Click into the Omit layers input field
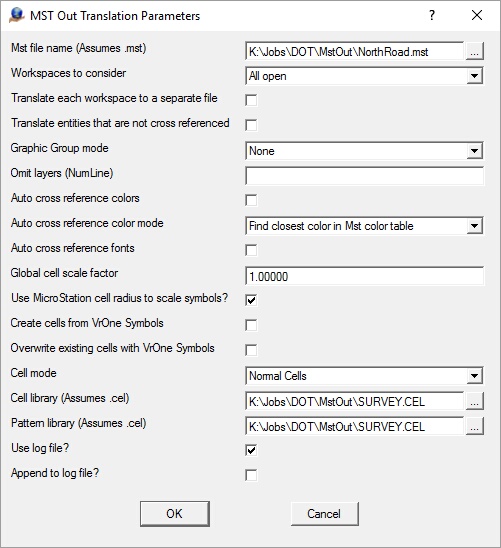 [364, 176]
